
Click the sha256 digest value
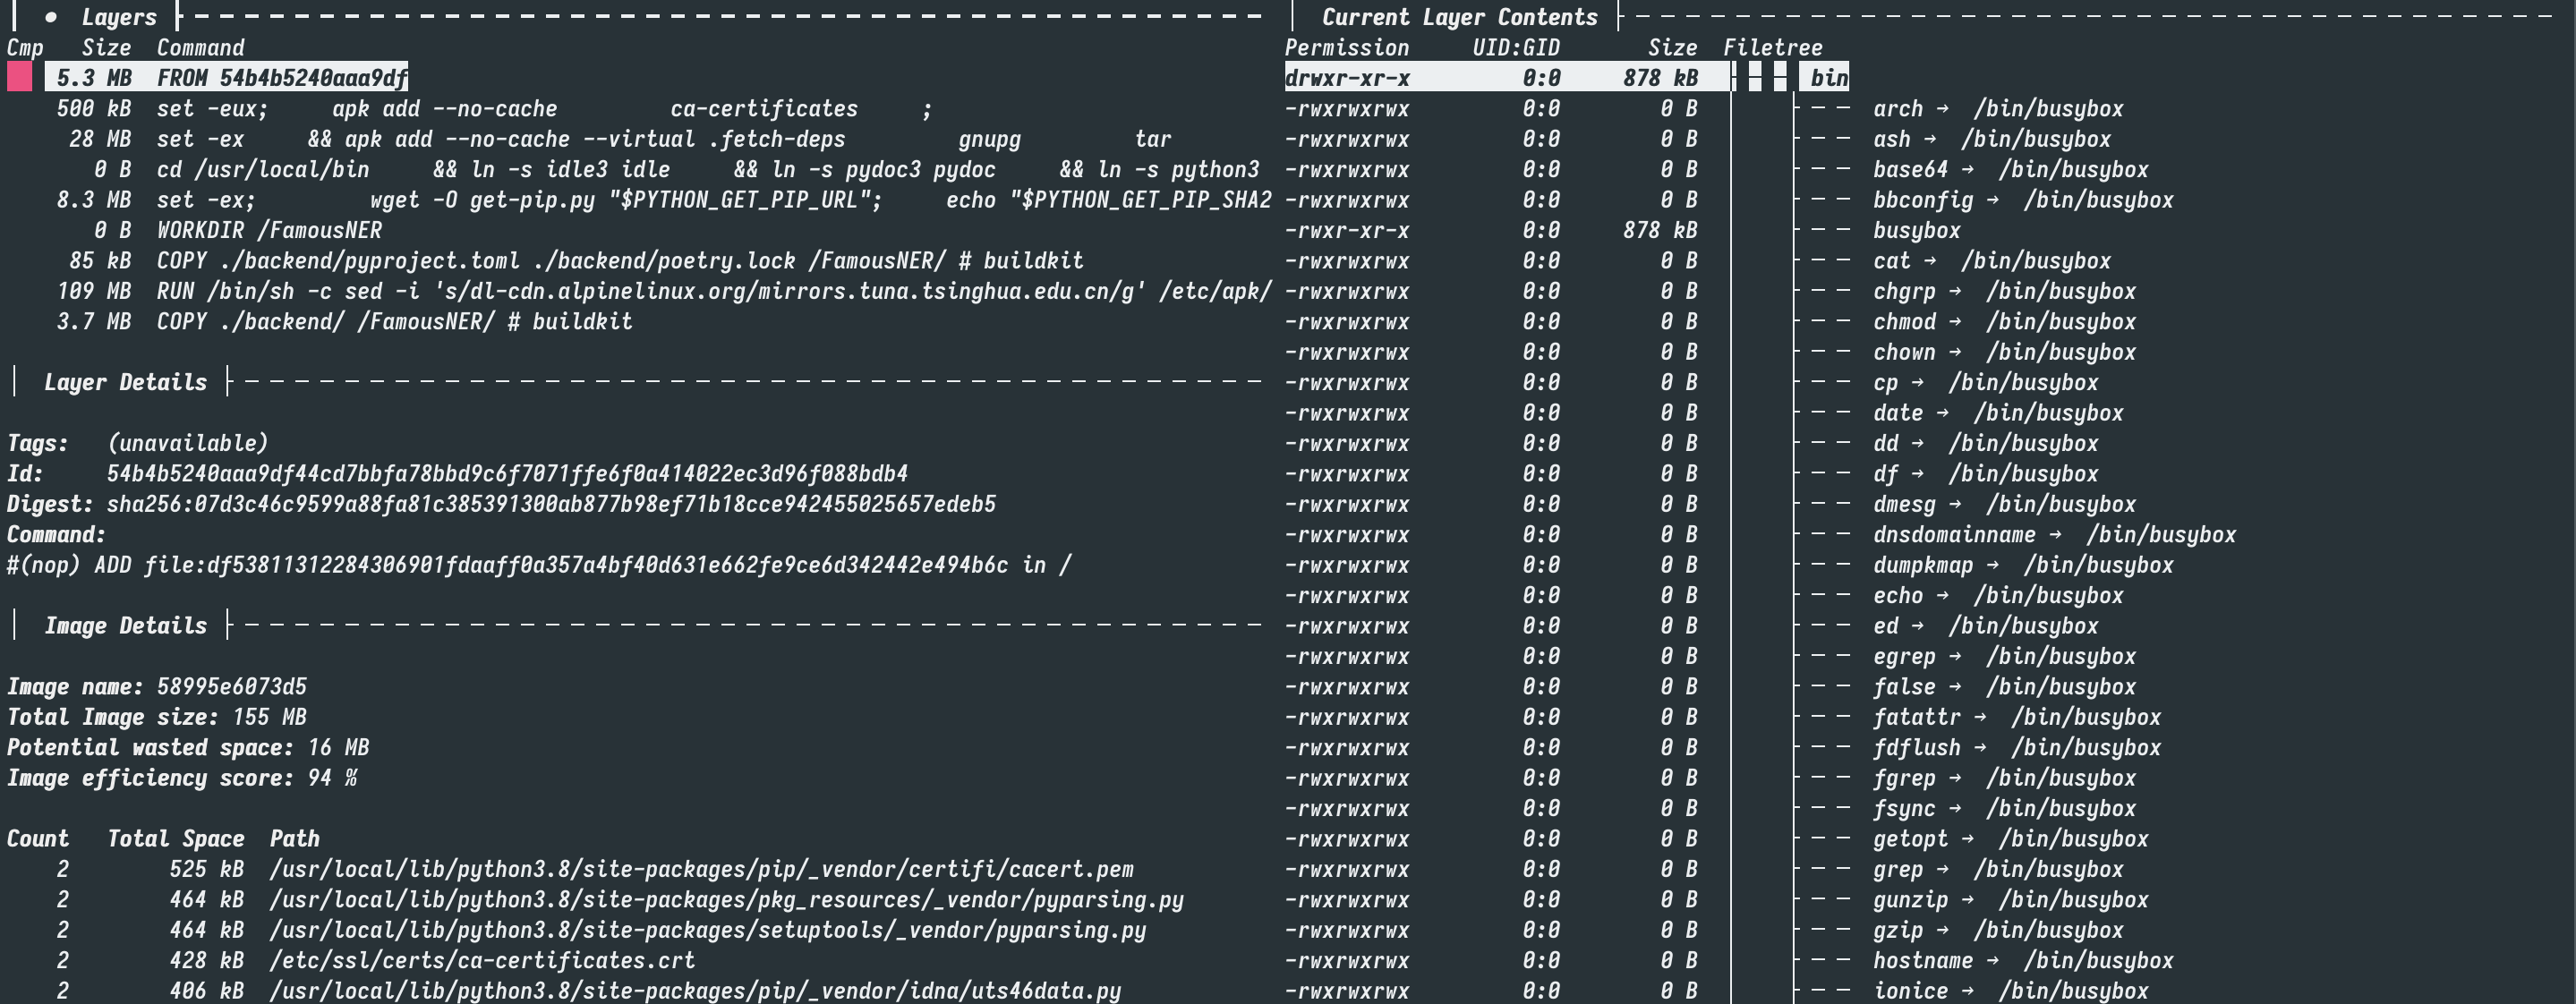click(550, 504)
